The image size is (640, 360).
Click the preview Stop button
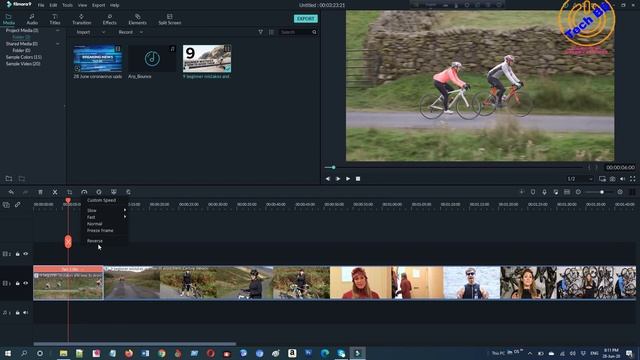pyautogui.click(x=358, y=179)
